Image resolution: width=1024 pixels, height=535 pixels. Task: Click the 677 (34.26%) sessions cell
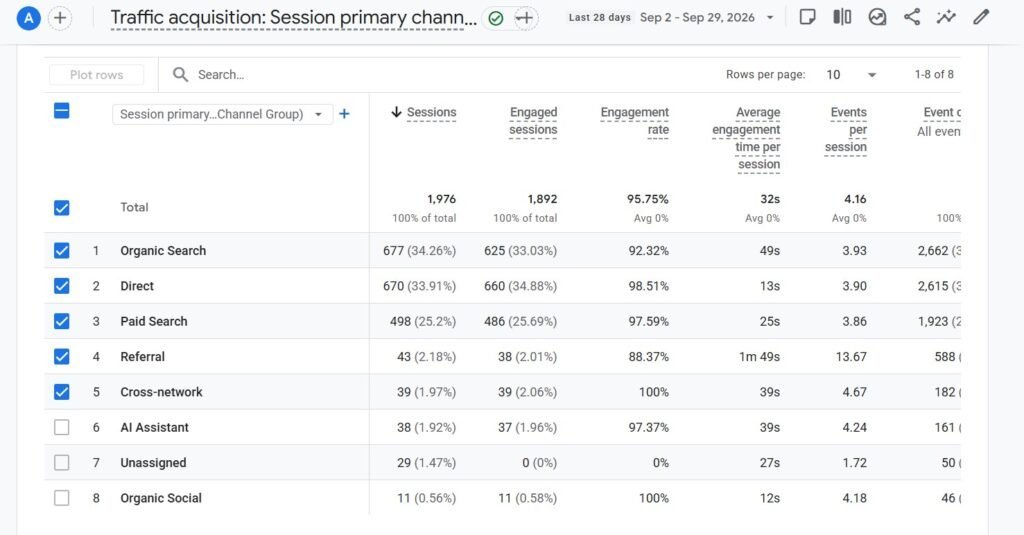click(419, 251)
